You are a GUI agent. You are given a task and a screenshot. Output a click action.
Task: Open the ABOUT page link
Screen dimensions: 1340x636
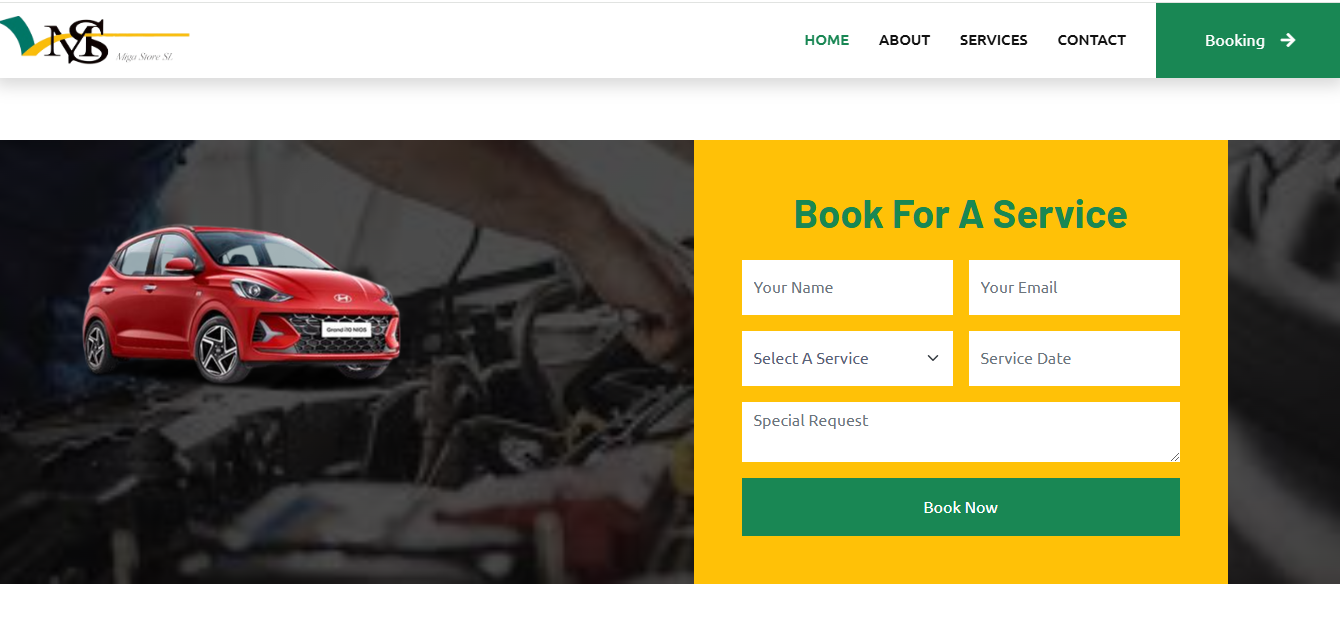pos(904,40)
